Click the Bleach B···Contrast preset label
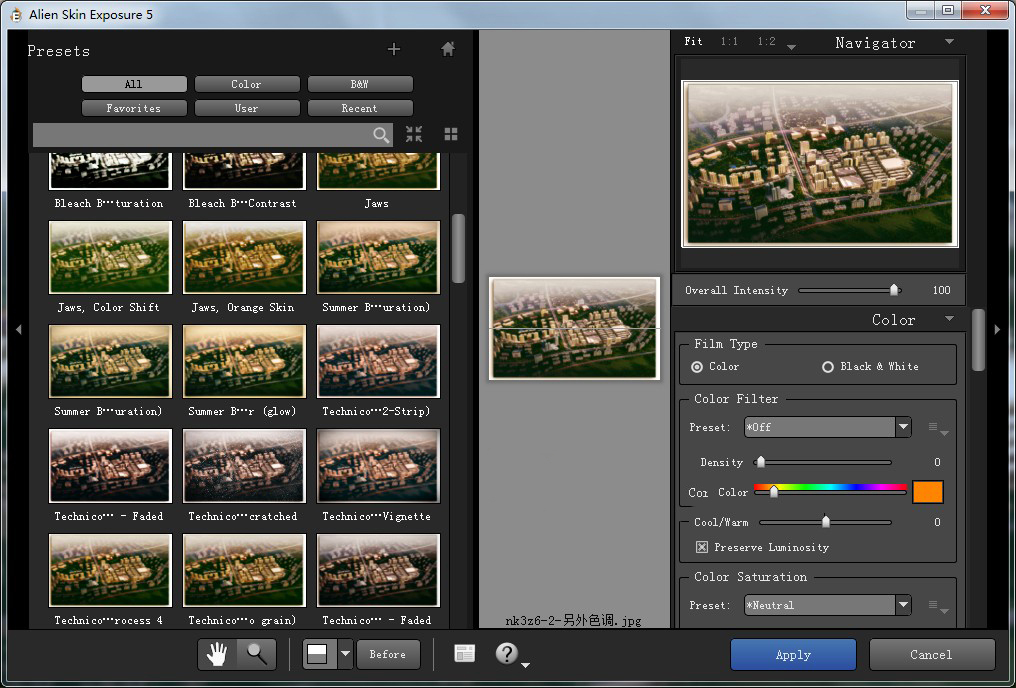This screenshot has width=1016, height=688. [242, 203]
